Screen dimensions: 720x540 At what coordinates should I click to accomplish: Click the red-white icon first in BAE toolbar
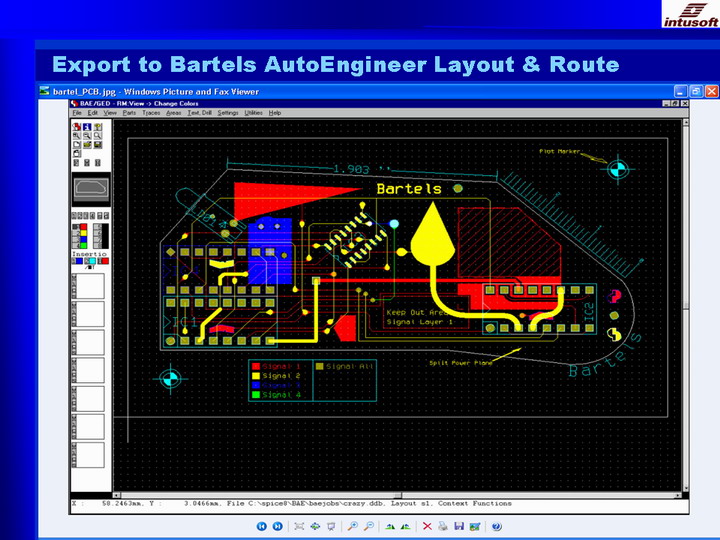coord(77,127)
